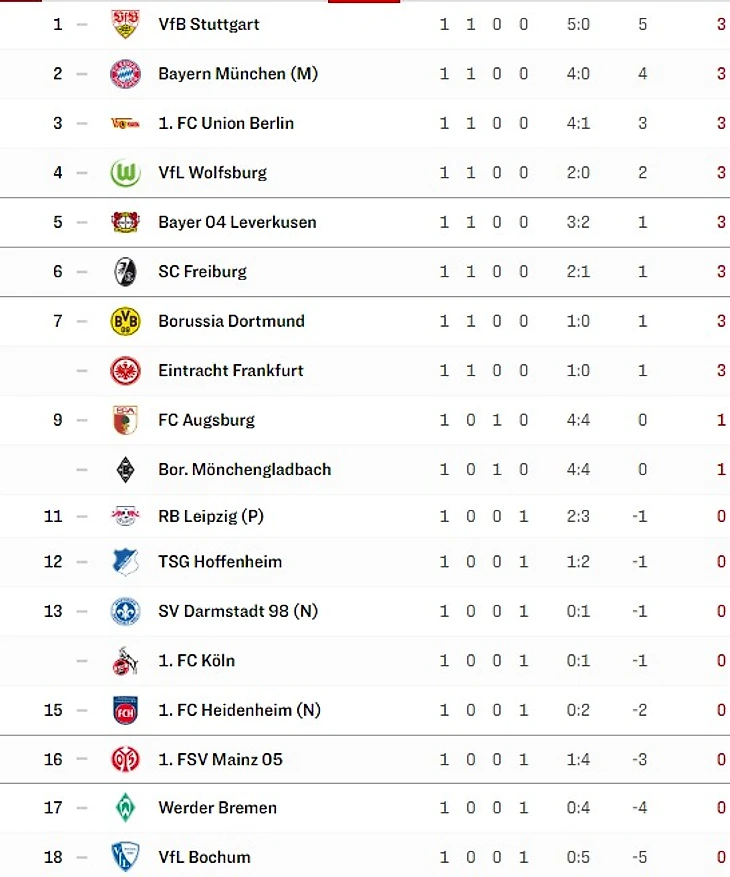This screenshot has height=877, width=730.
Task: Select the Bayer 04 Leverkusen crest
Action: pyautogui.click(x=125, y=222)
